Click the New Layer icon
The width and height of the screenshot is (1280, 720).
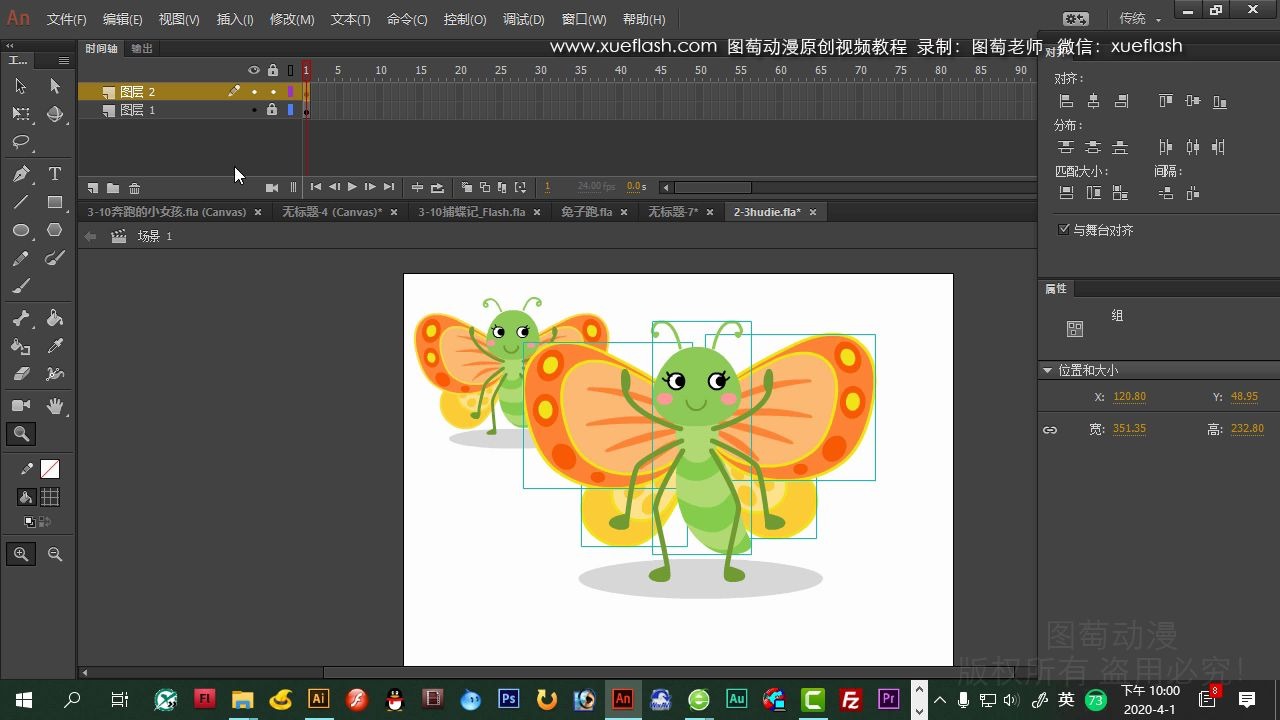[92, 188]
